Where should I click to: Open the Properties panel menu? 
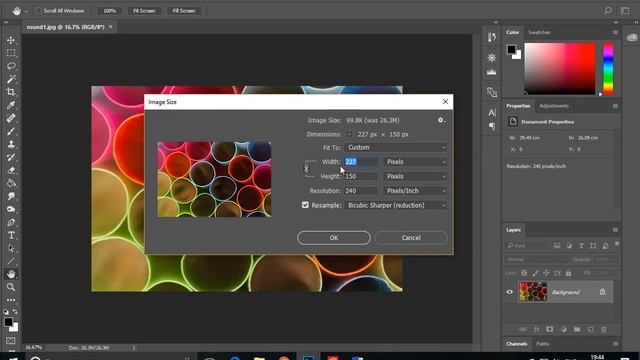pos(615,106)
